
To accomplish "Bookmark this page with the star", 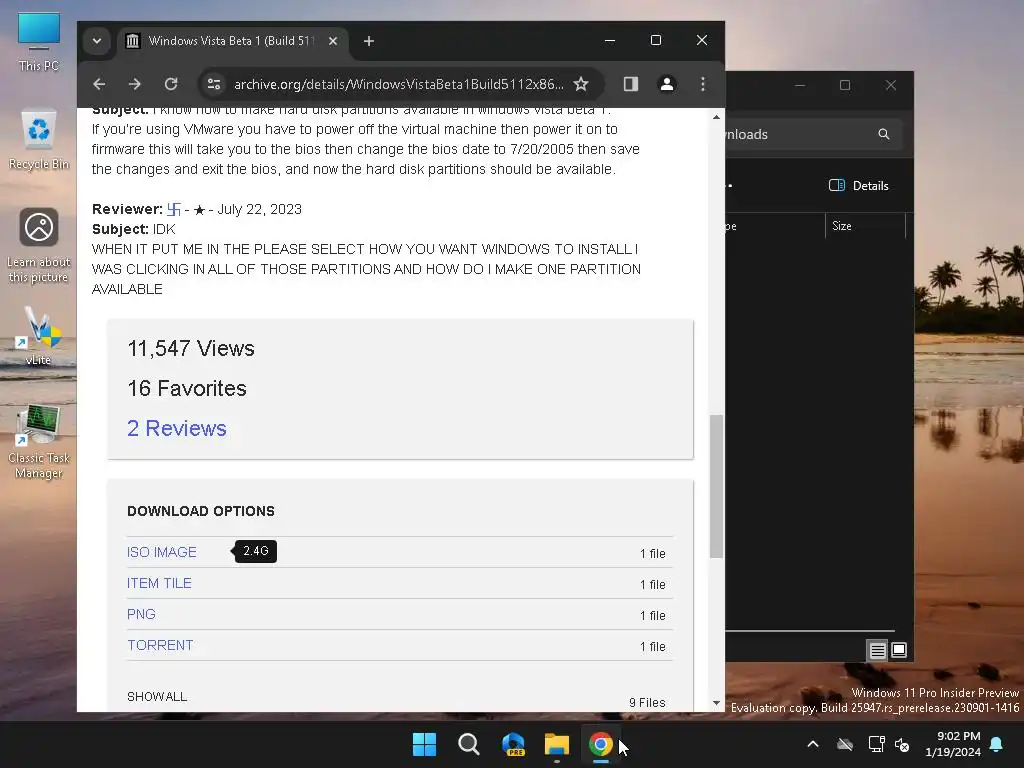I will (581, 84).
